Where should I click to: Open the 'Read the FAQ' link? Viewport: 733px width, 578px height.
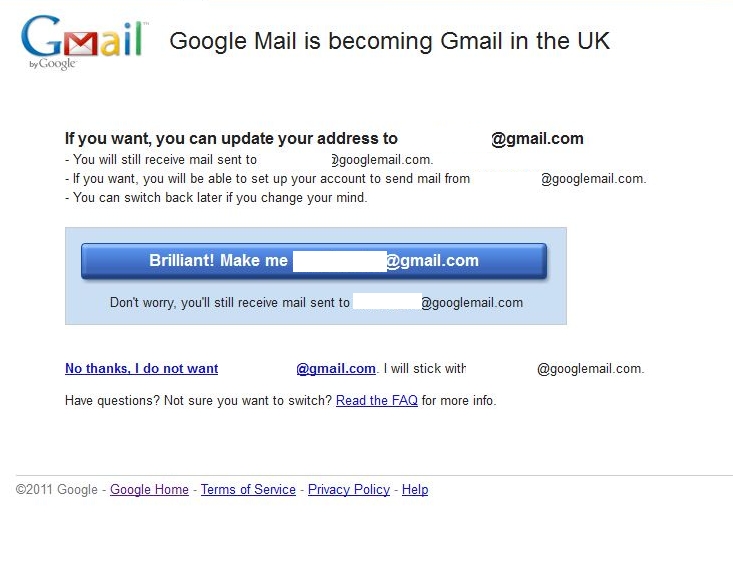[377, 400]
